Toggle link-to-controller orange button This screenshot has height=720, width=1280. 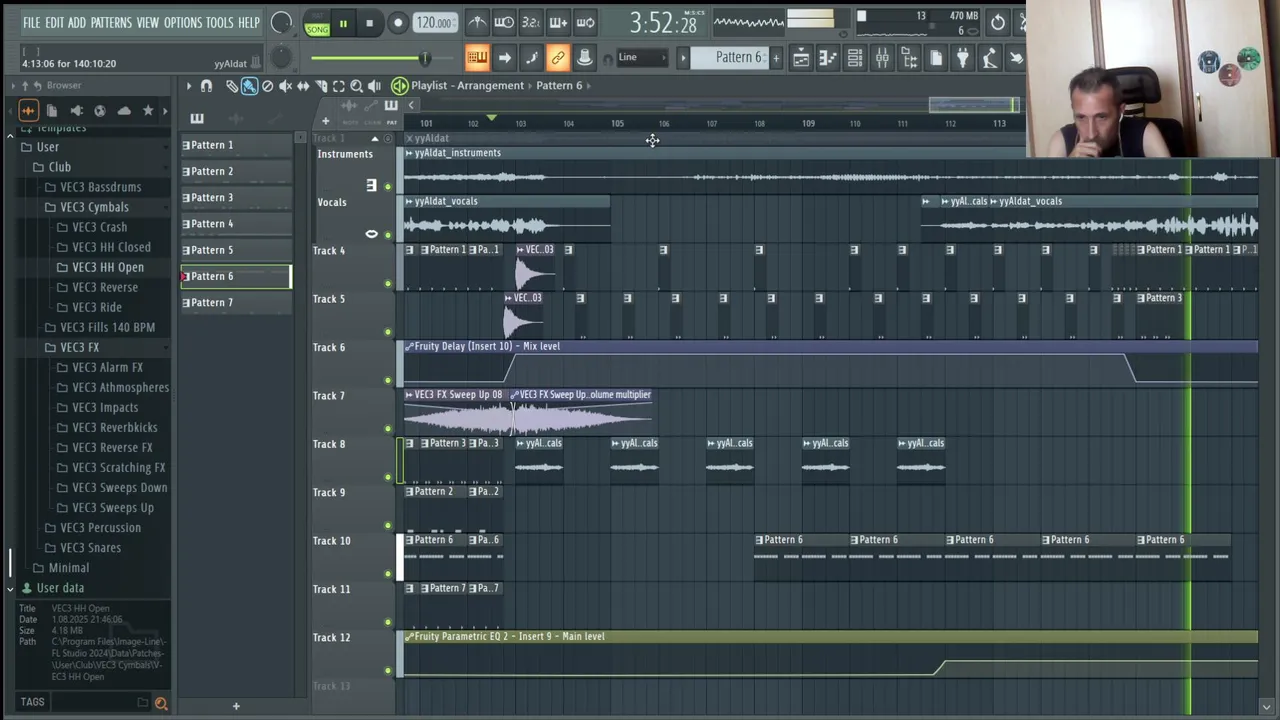(558, 58)
